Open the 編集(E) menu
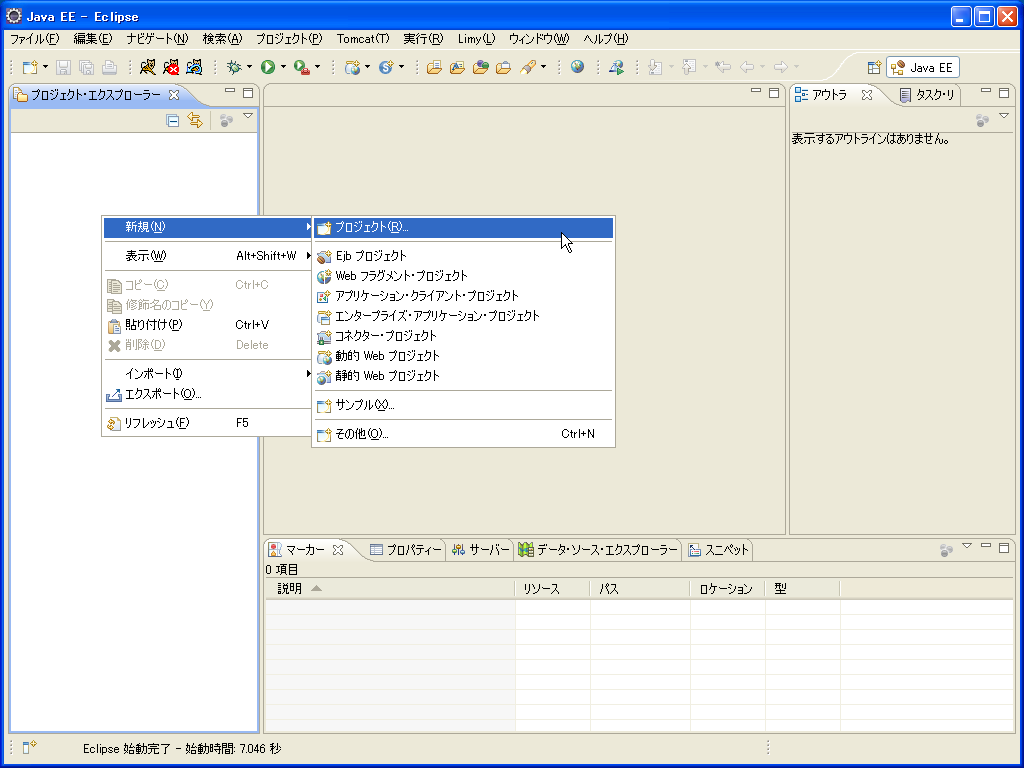Screen dimensions: 1024x768 [93, 39]
